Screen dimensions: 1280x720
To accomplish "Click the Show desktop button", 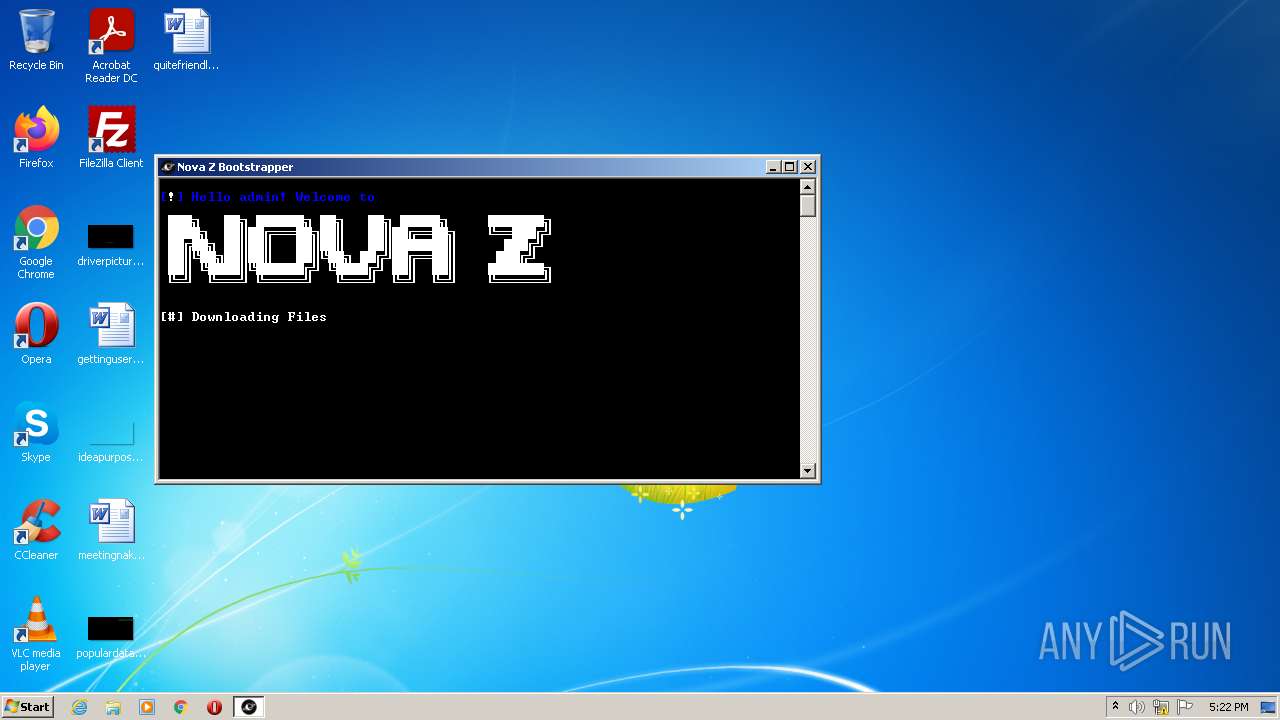I will coord(1269,707).
